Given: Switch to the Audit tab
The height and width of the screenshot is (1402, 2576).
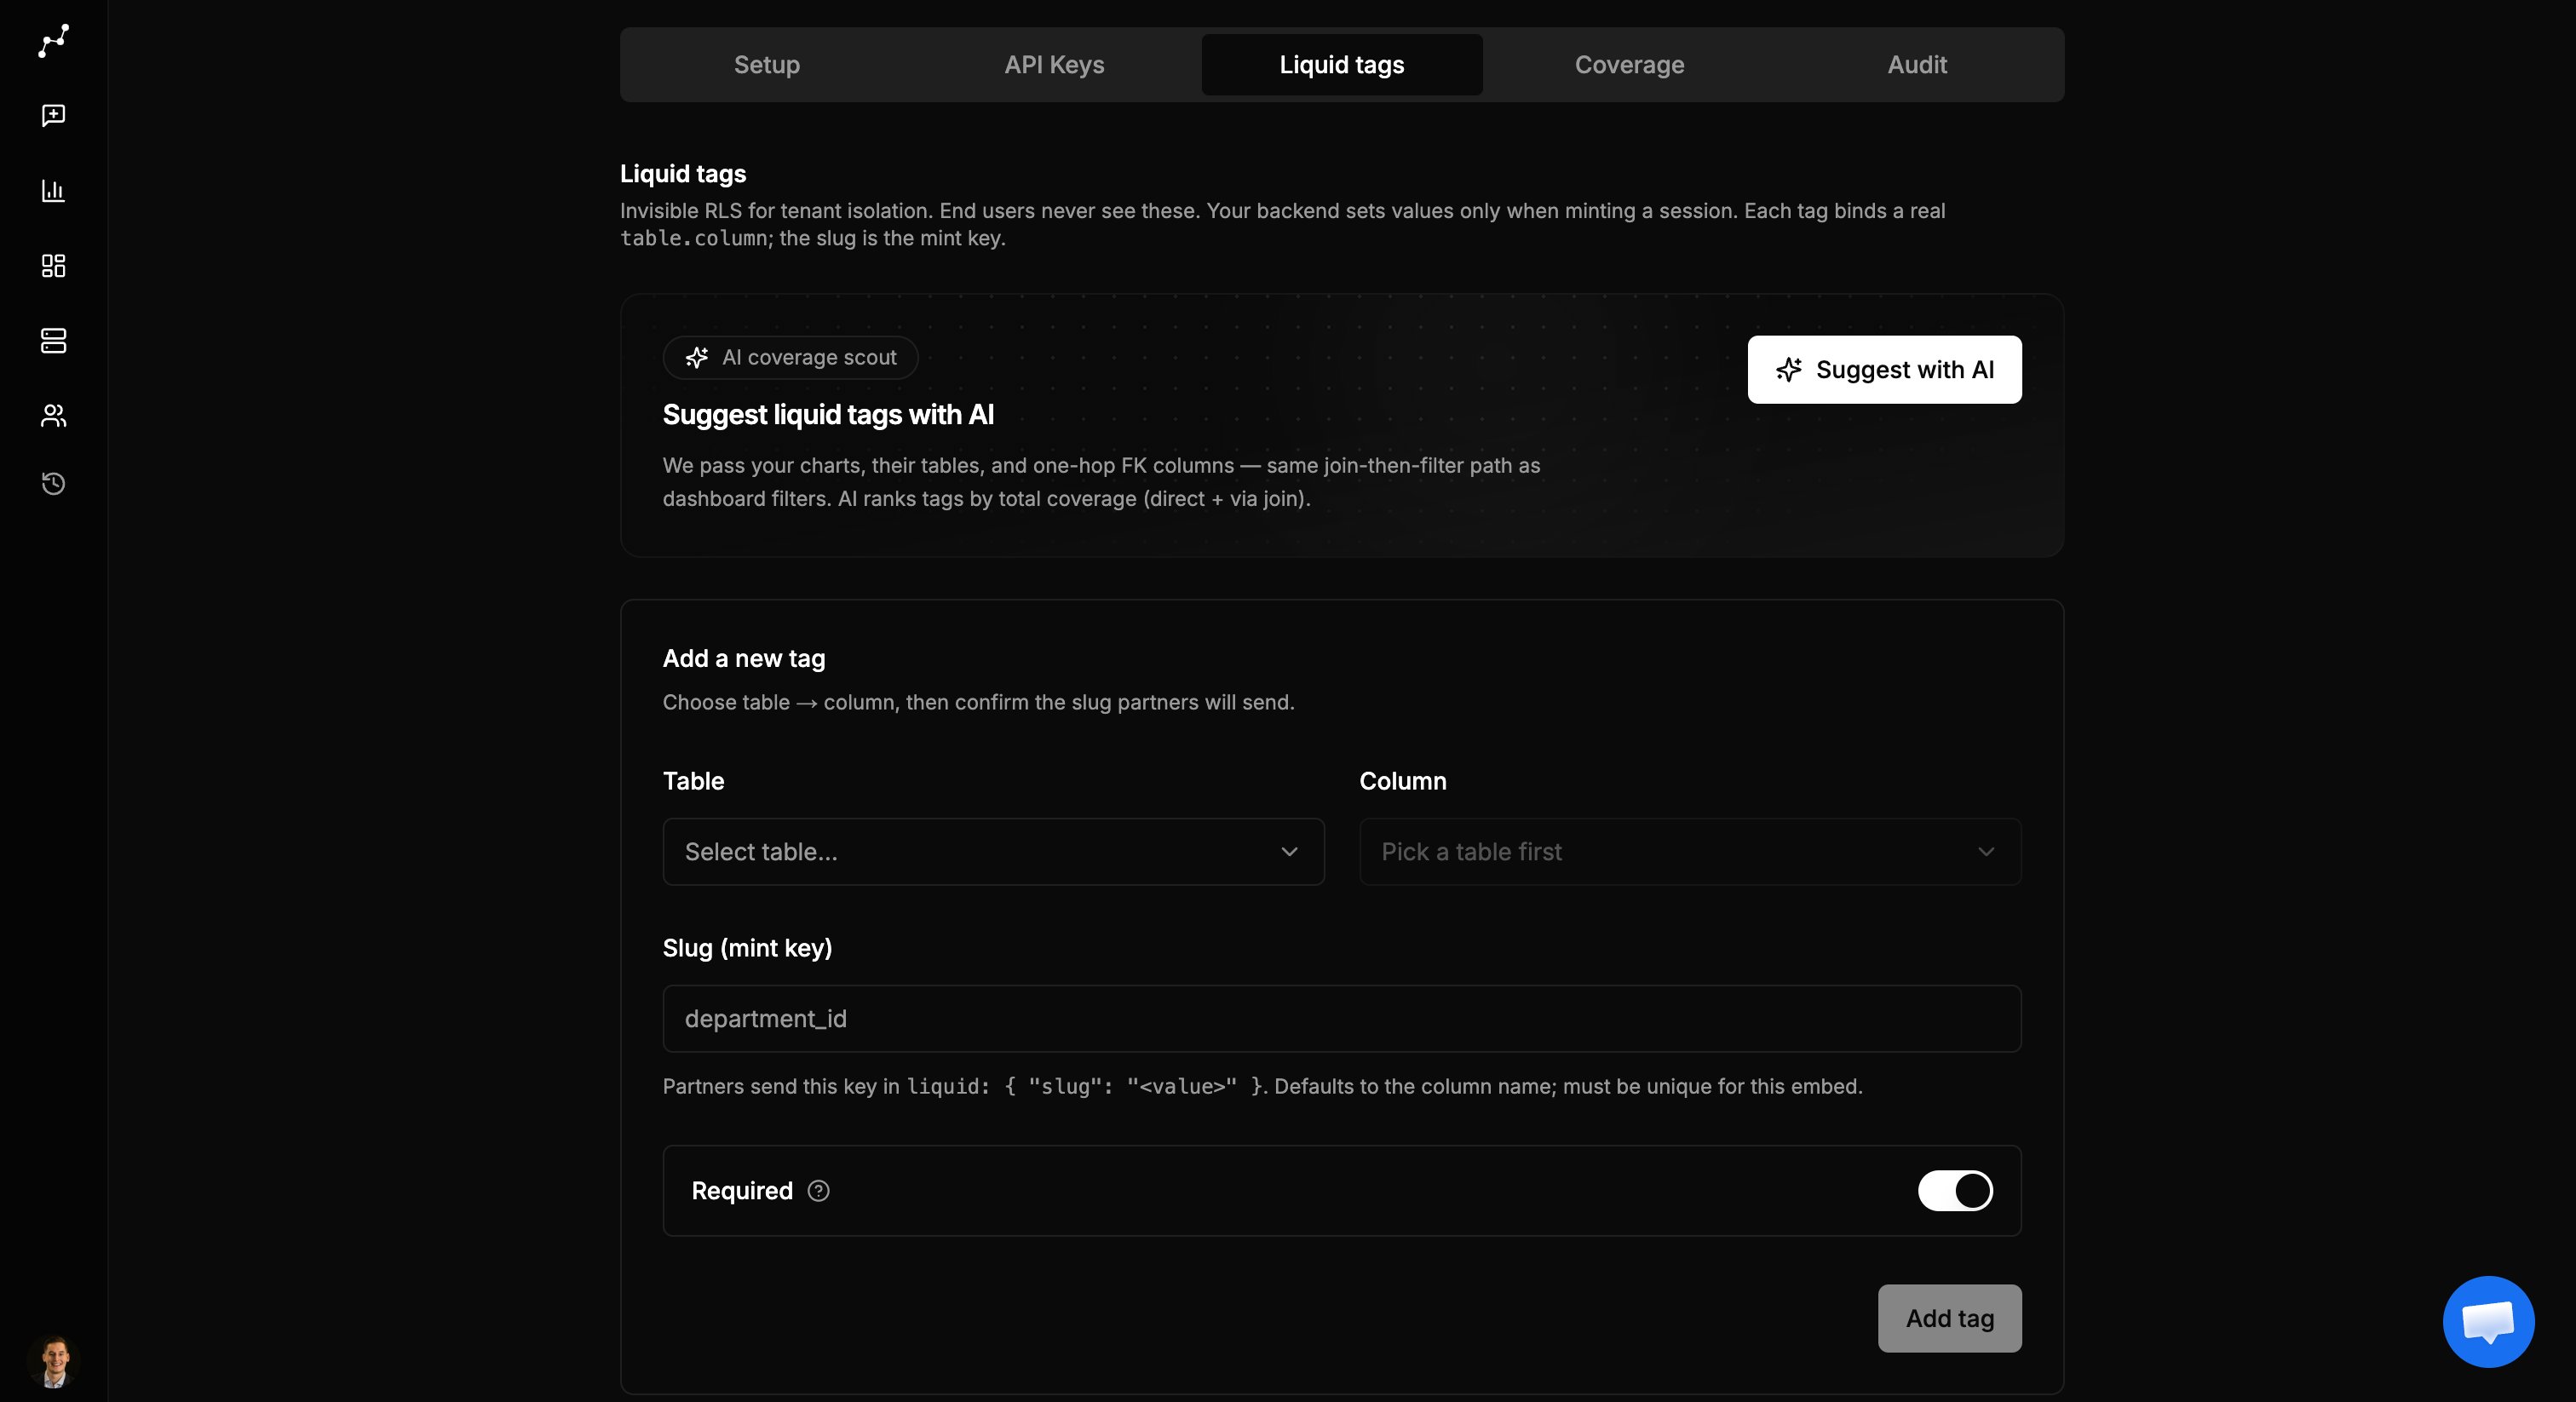Looking at the screenshot, I should click(1917, 65).
